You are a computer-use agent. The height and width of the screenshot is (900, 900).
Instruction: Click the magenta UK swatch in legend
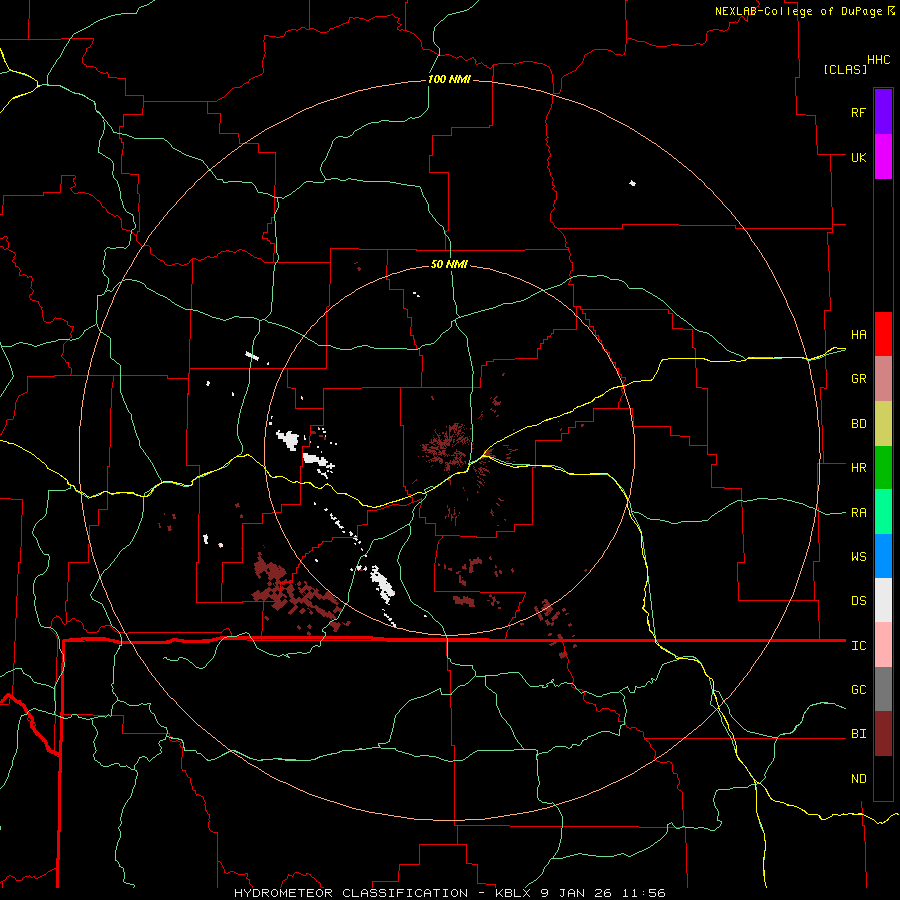pyautogui.click(x=883, y=157)
